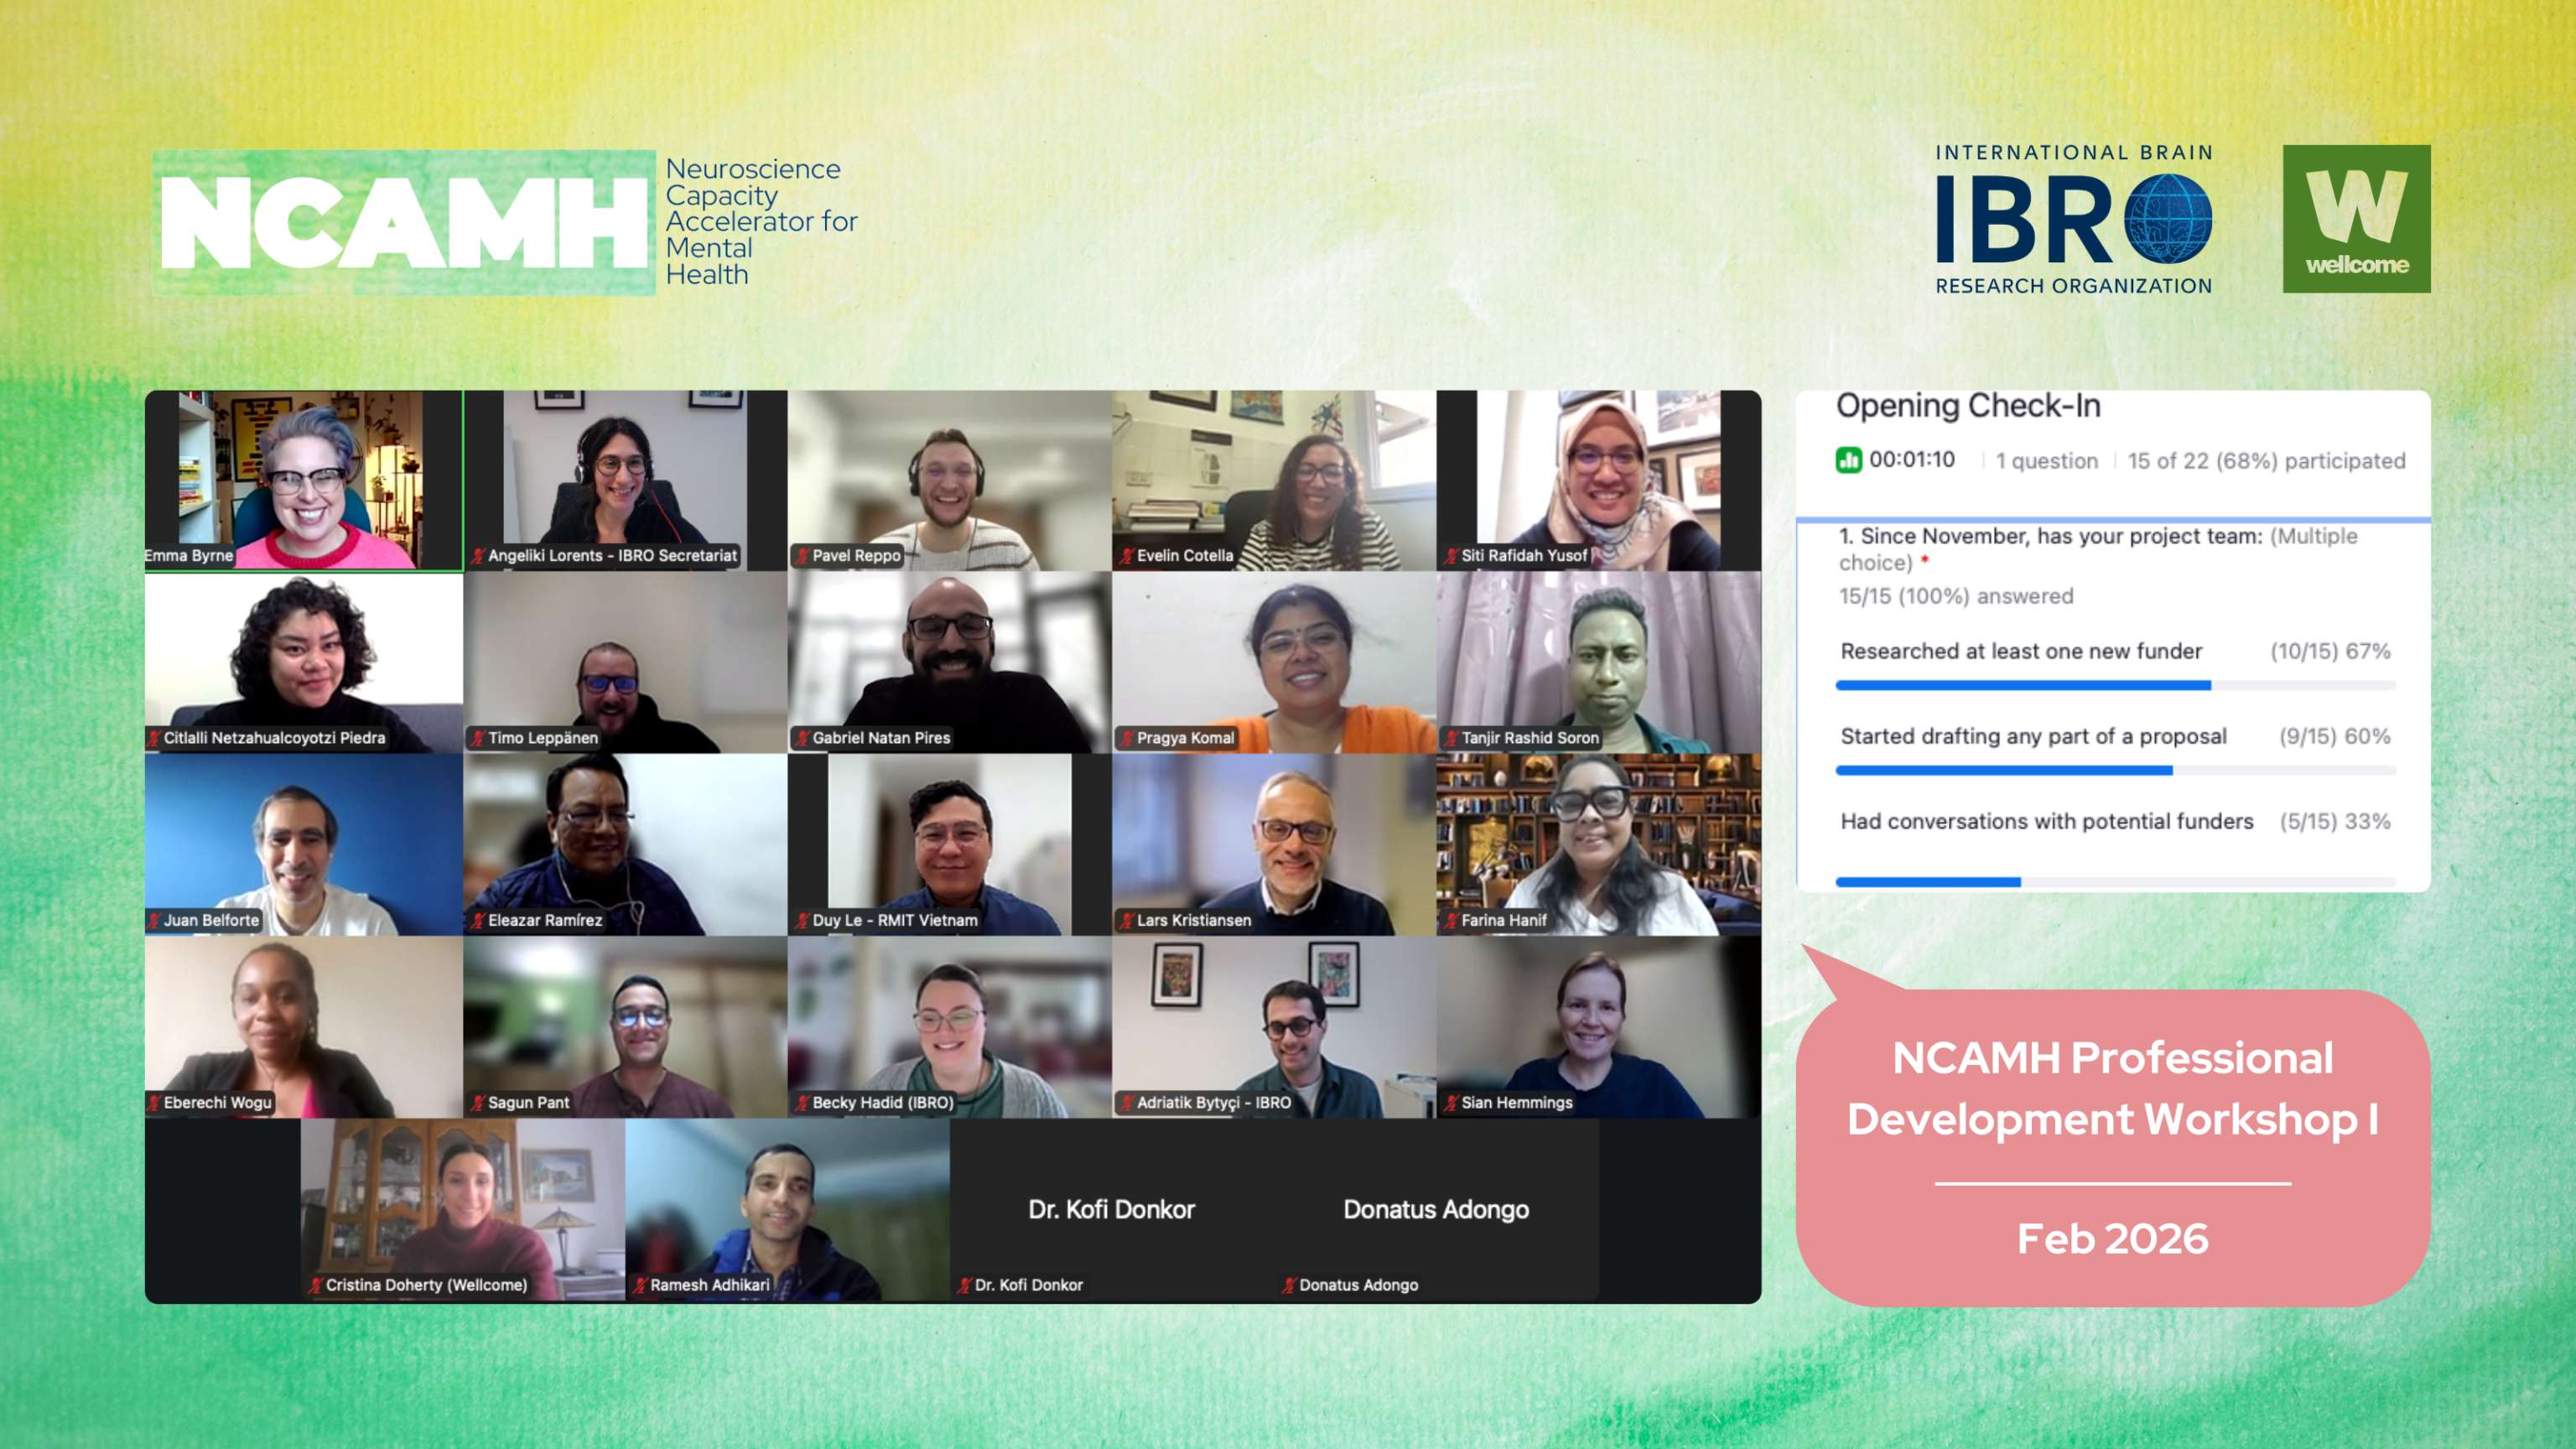
Task: Click 'Researched at least one new funder' result
Action: tap(2020, 651)
